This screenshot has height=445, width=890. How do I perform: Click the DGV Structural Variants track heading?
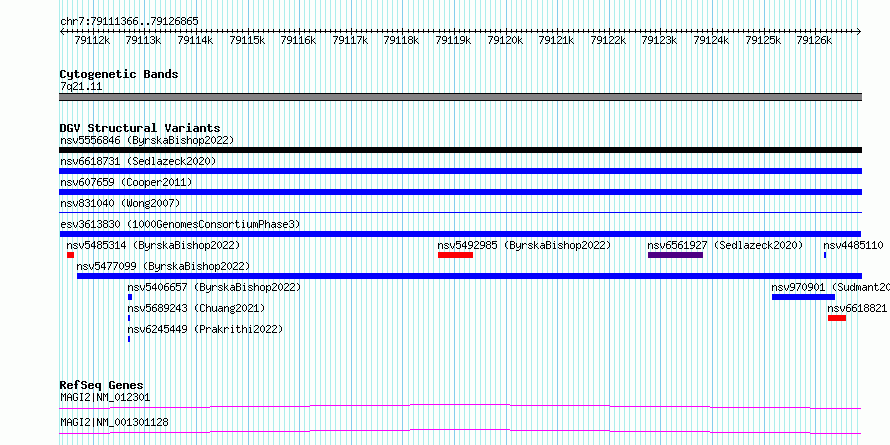tap(140, 128)
